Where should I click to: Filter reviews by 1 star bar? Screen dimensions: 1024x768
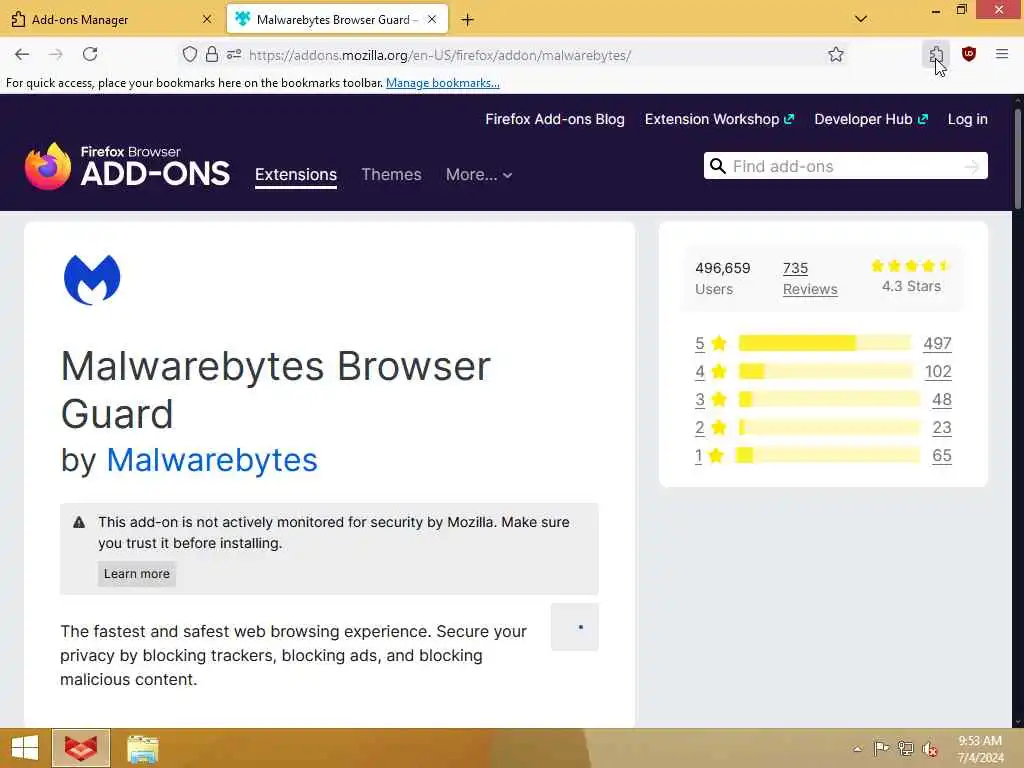tap(827, 455)
